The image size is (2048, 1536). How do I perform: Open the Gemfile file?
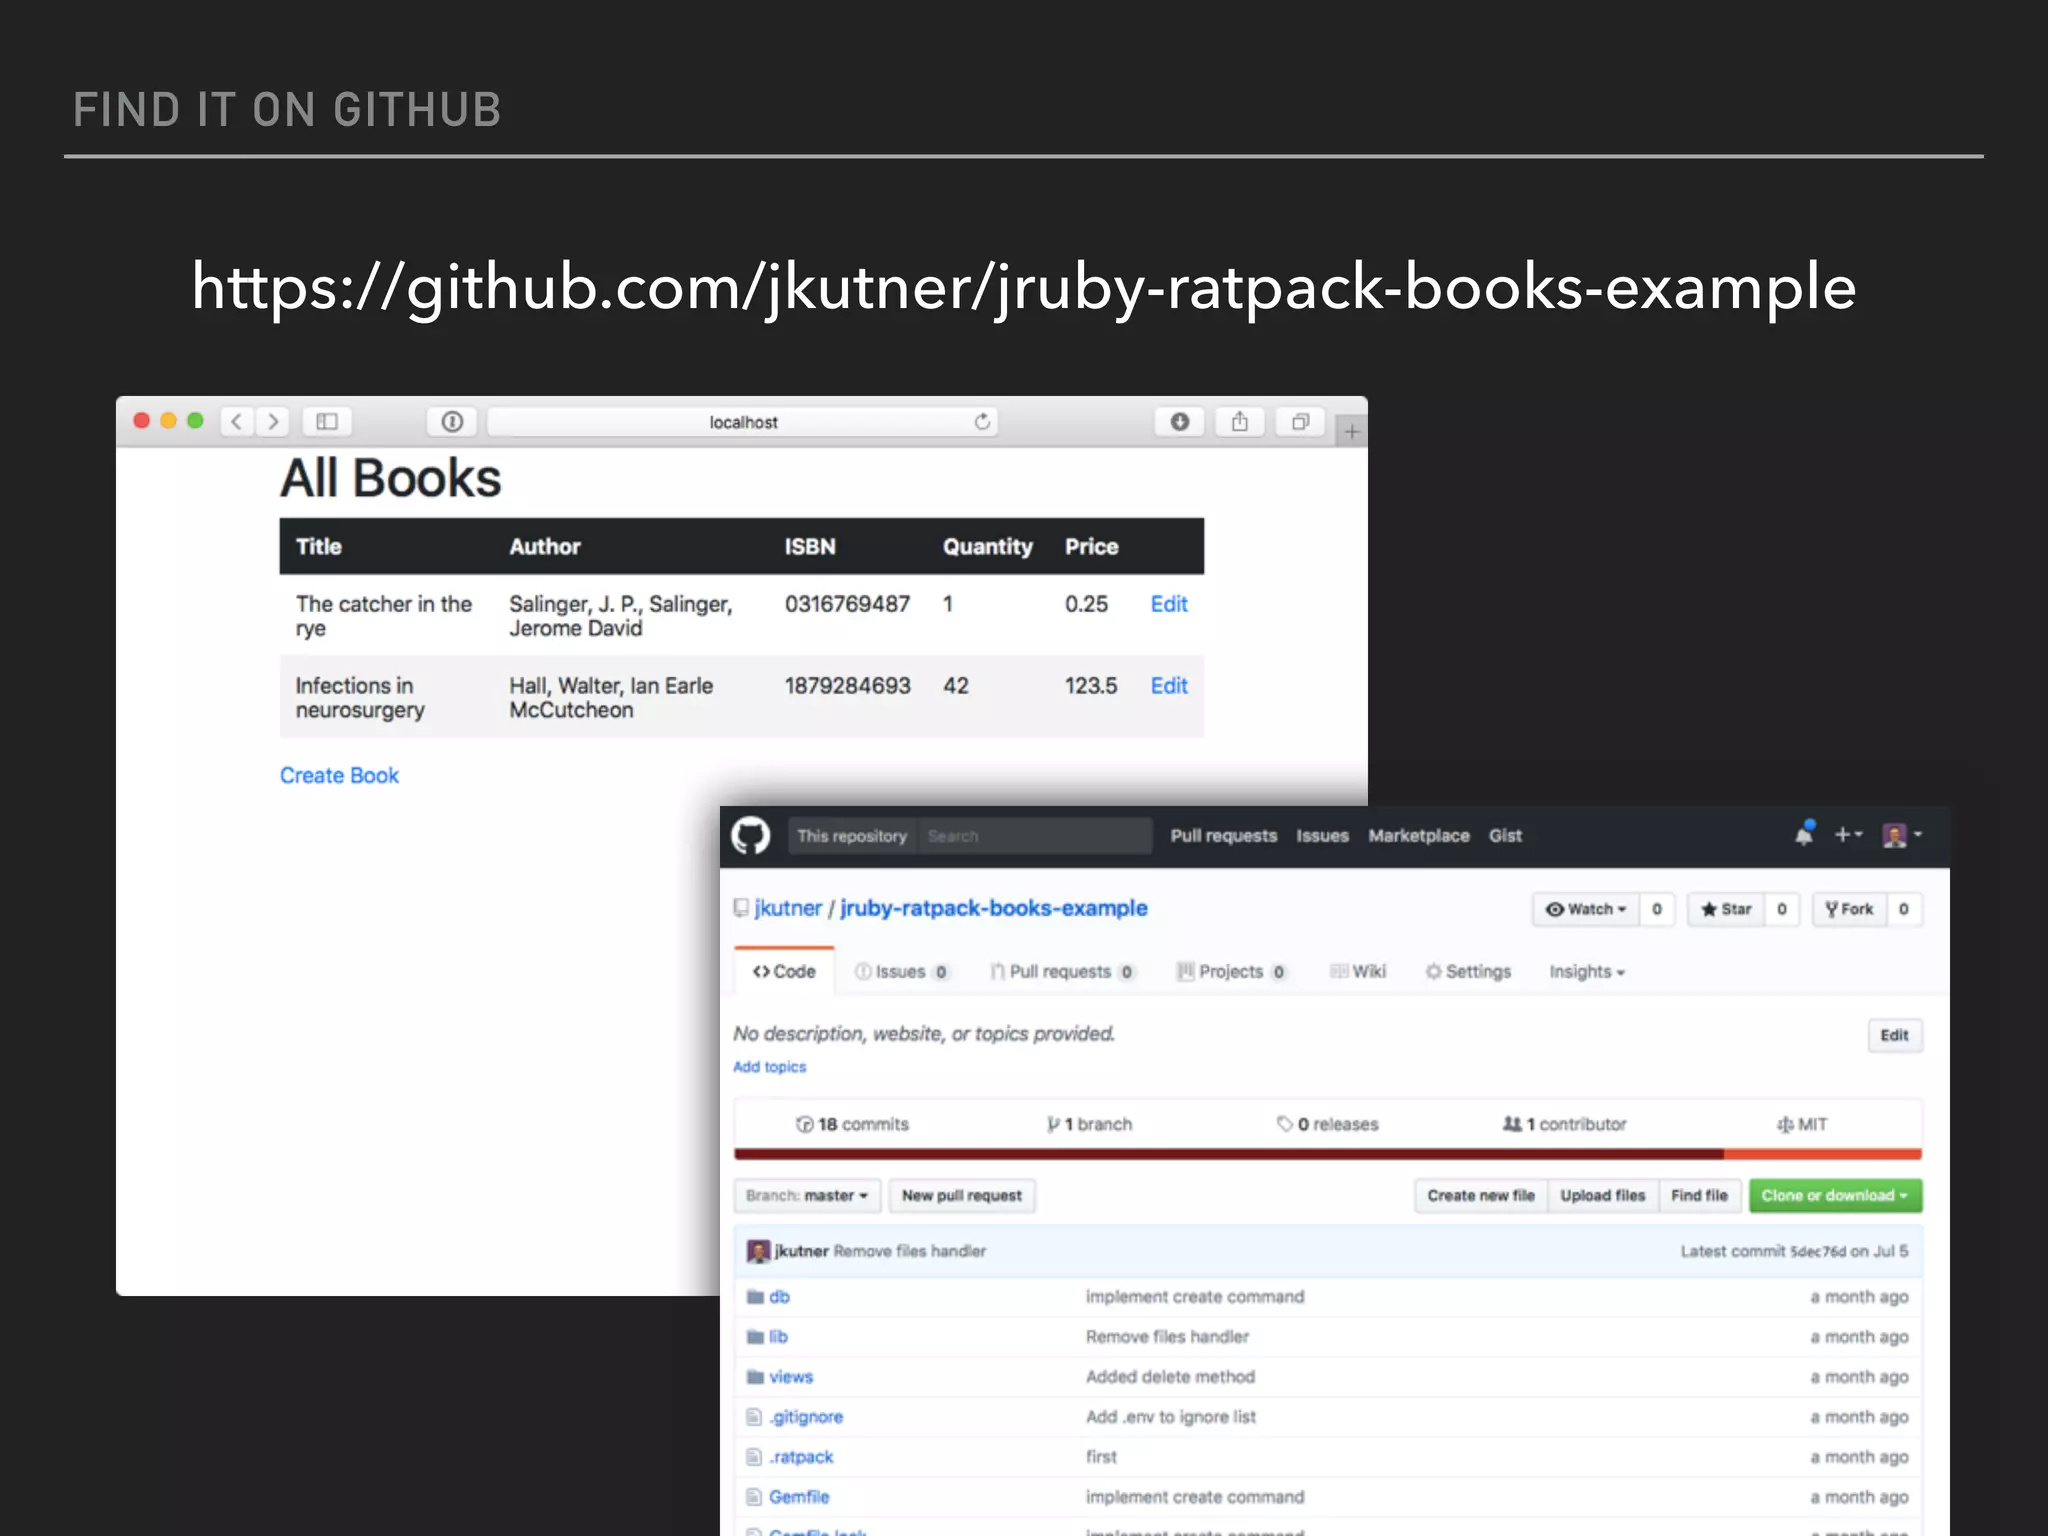(x=799, y=1497)
